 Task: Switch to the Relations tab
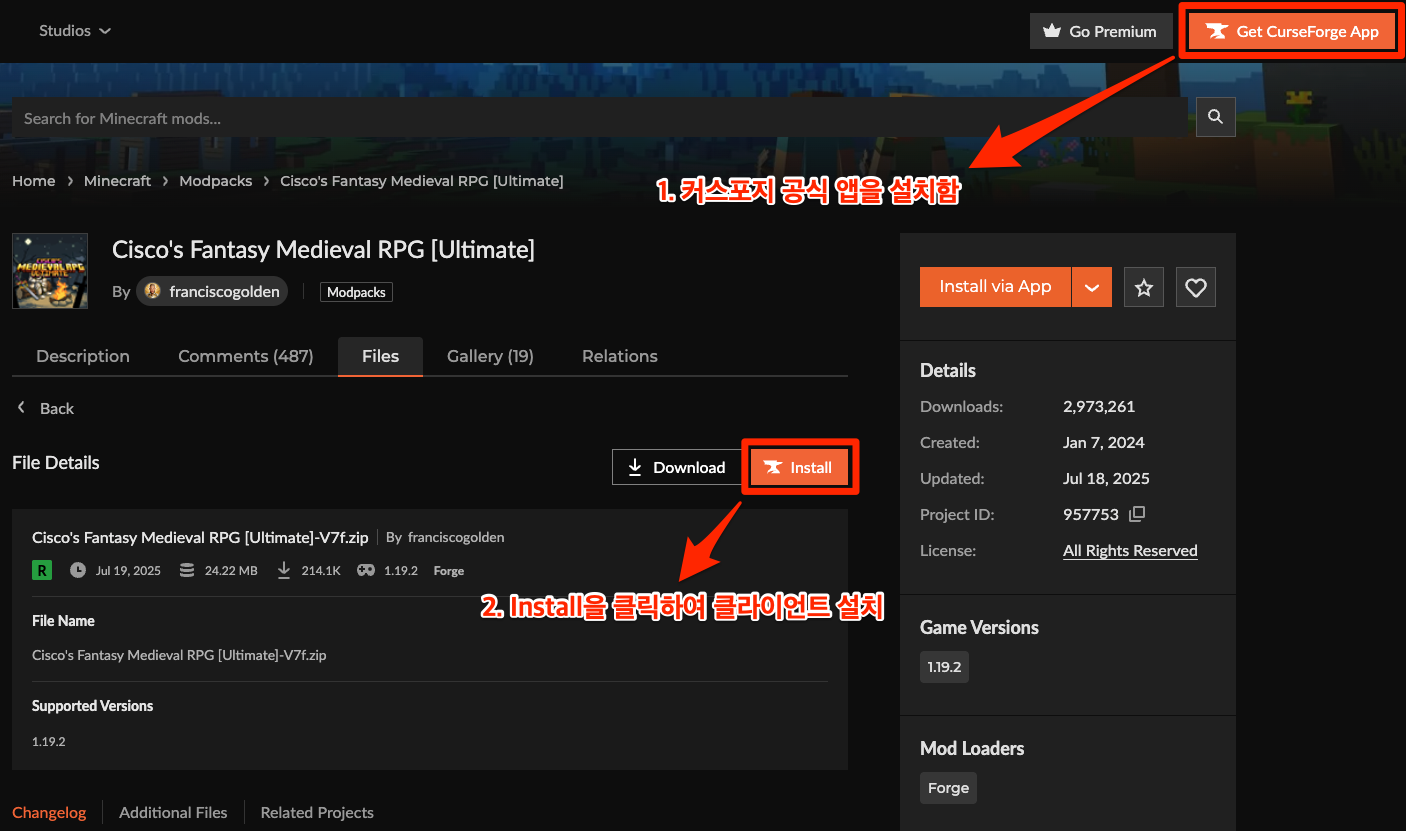[620, 356]
